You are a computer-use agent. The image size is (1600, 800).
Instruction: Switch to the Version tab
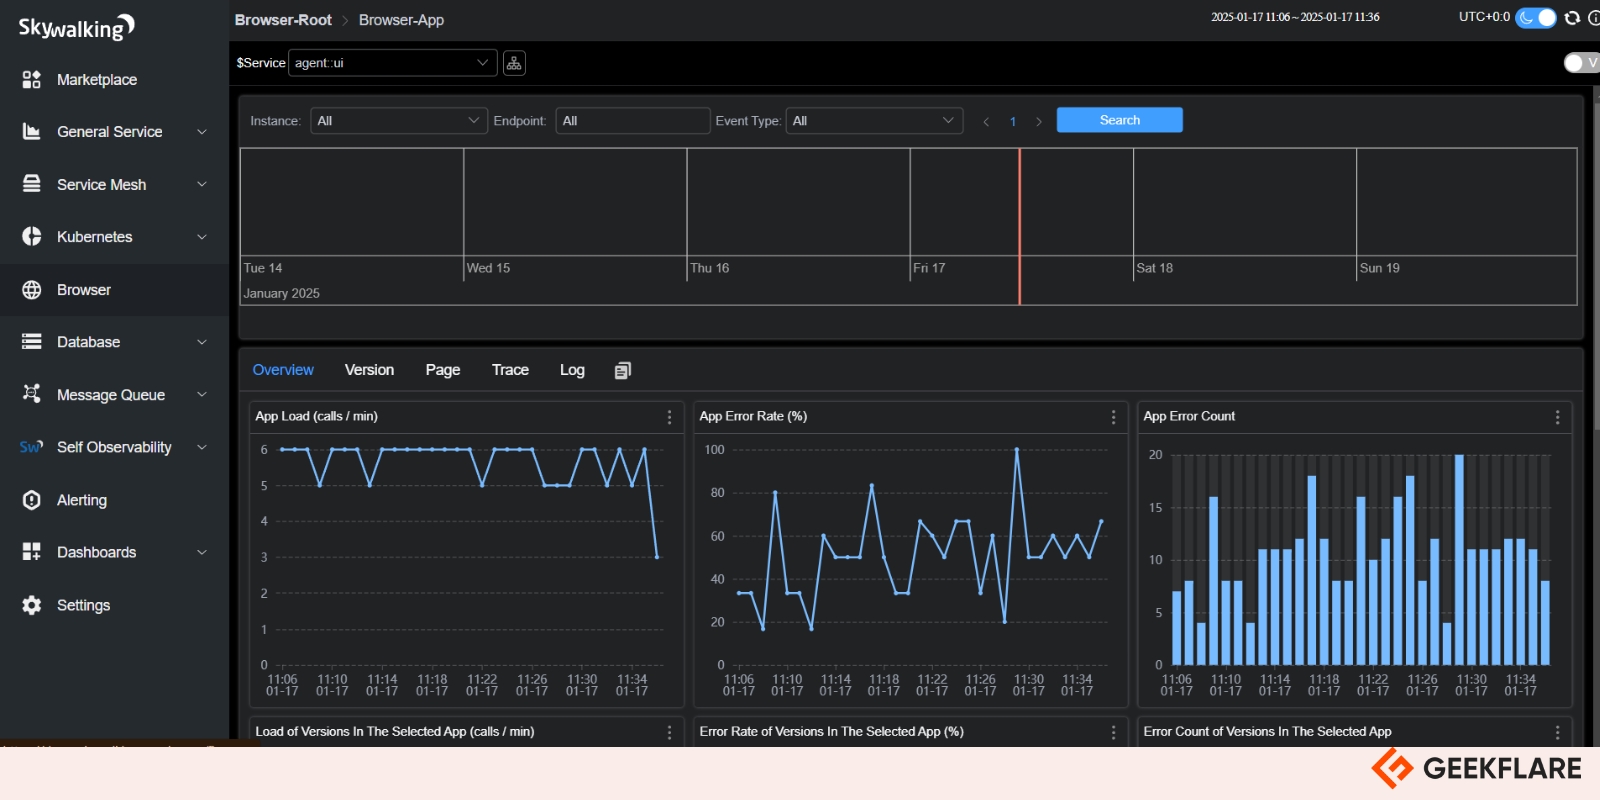[x=369, y=370]
